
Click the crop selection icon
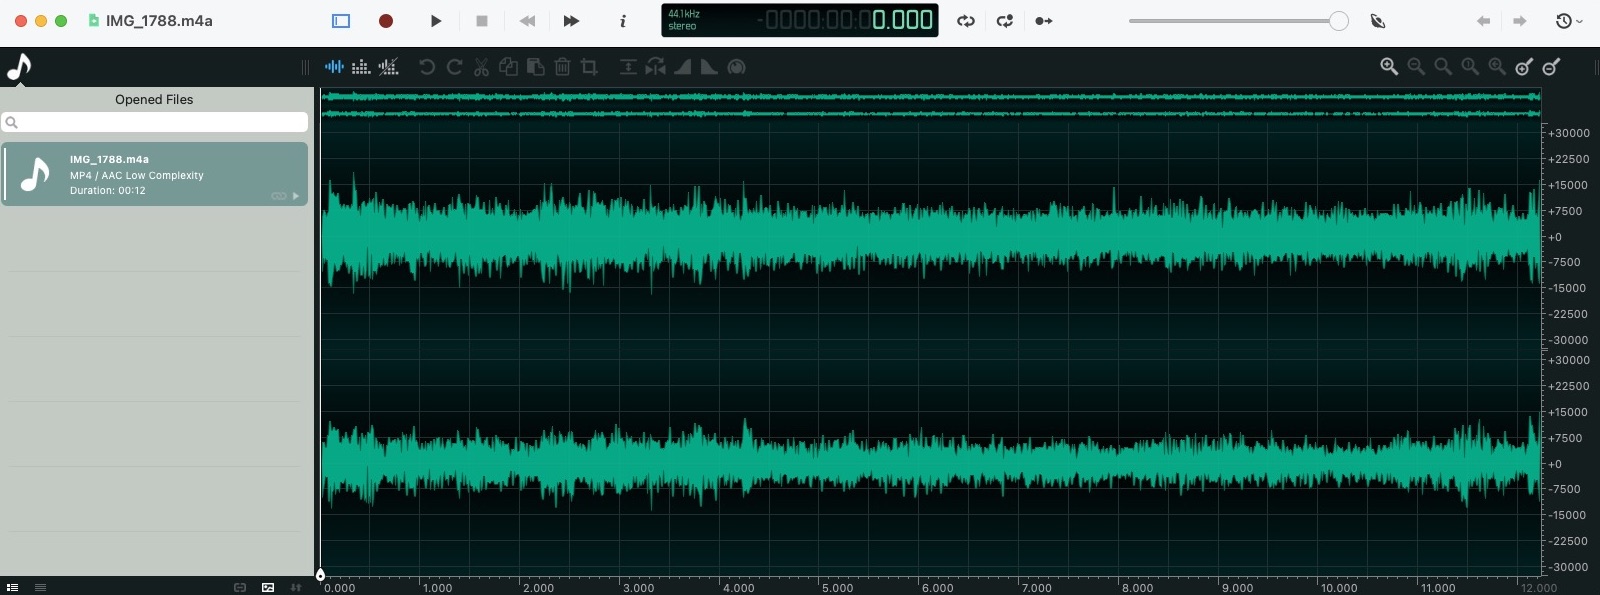589,67
